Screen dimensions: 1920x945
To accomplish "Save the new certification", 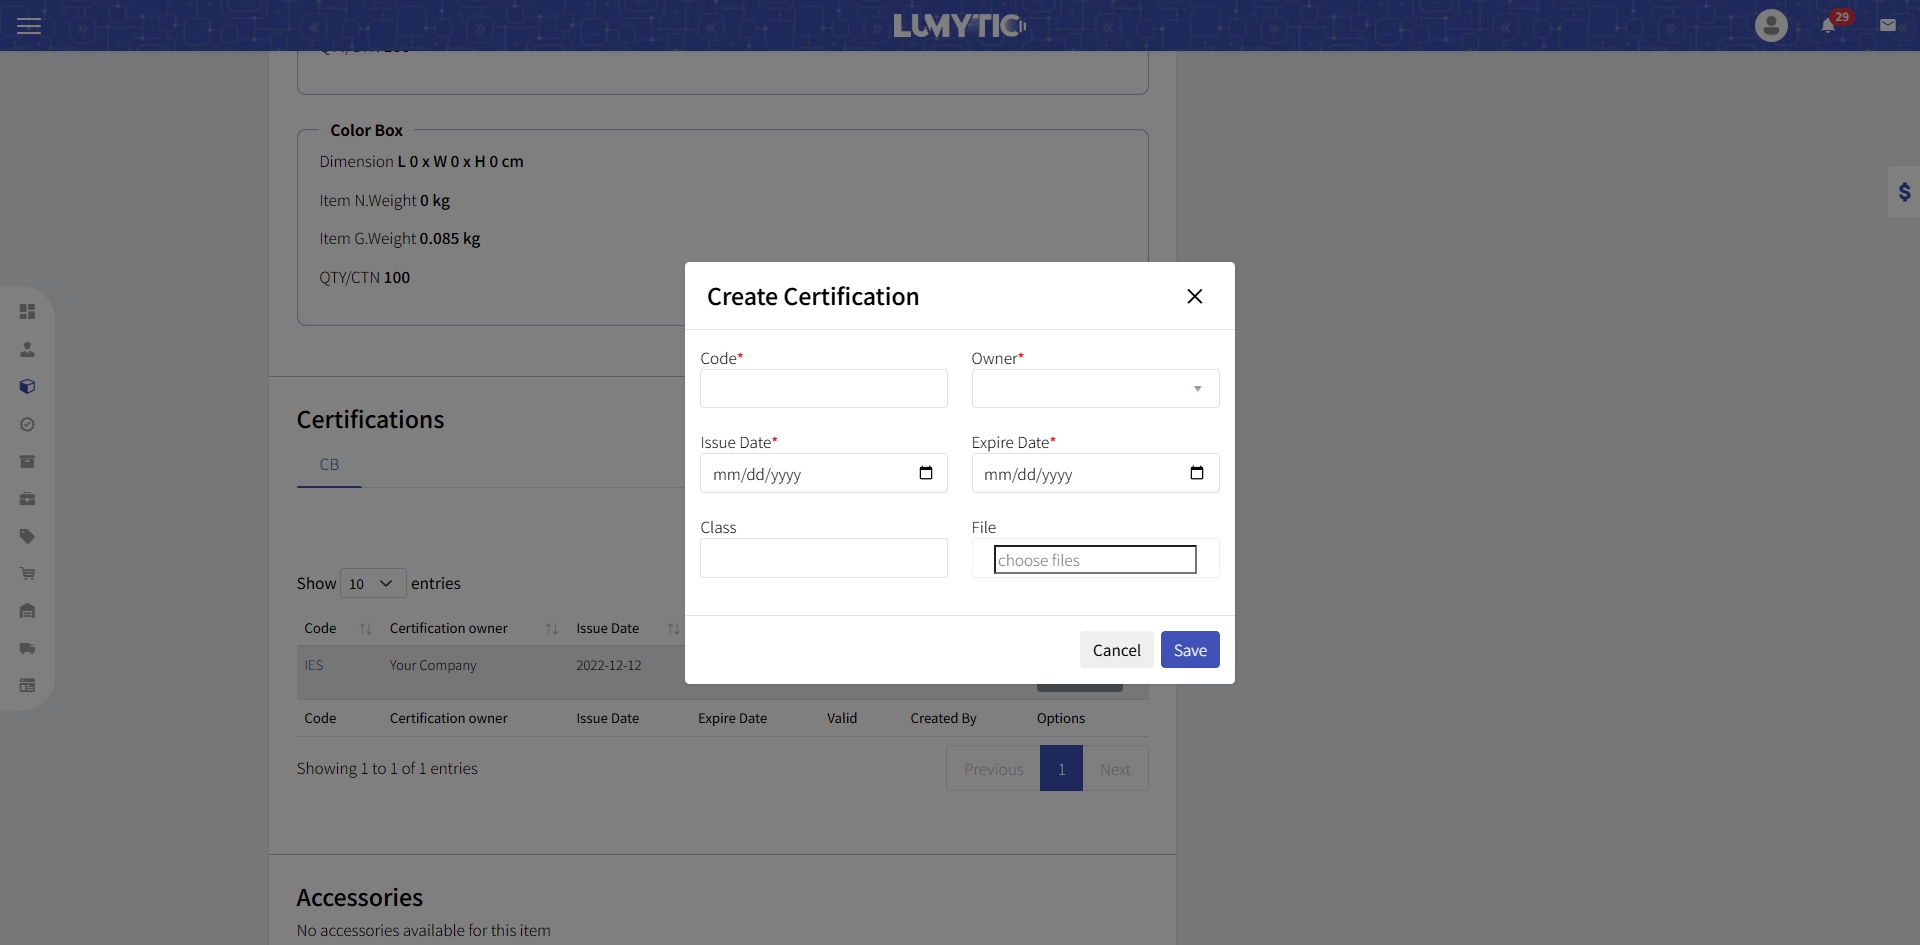I will [1190, 649].
